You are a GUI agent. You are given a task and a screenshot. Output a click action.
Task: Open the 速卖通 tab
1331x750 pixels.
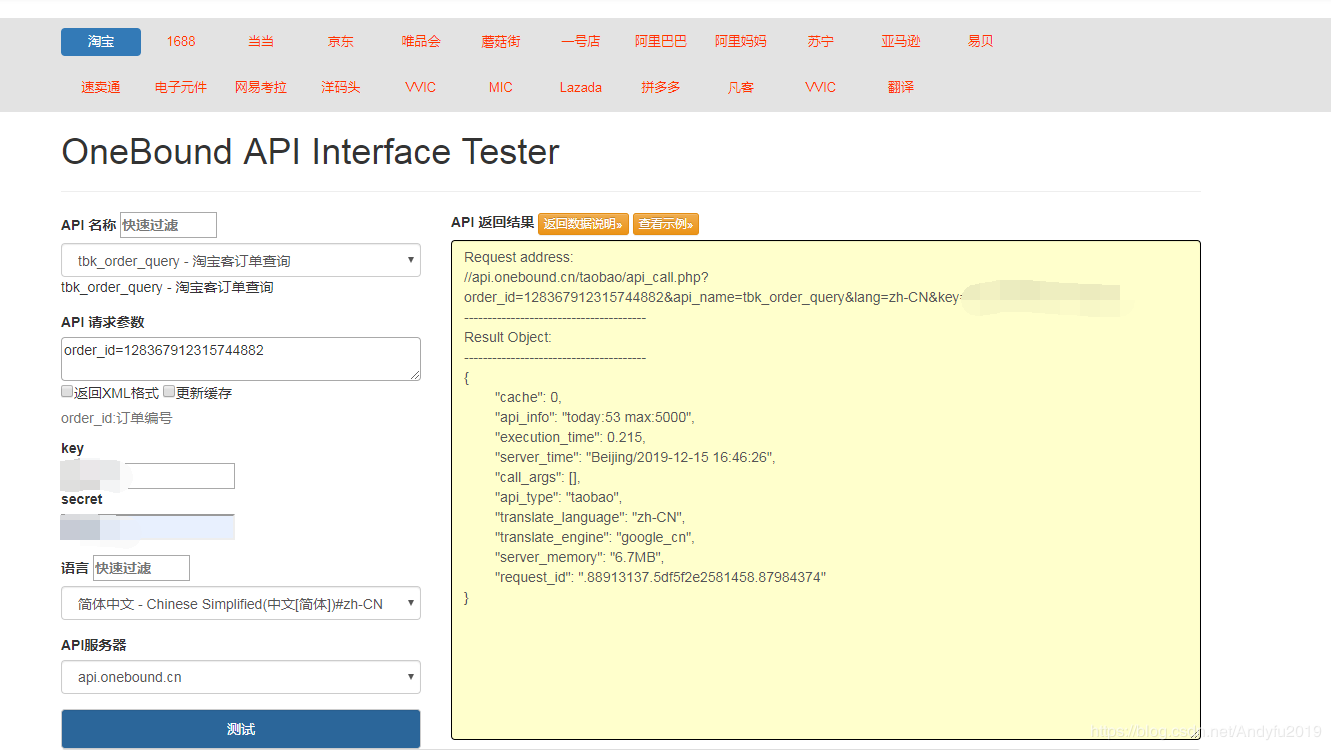pyautogui.click(x=101, y=88)
